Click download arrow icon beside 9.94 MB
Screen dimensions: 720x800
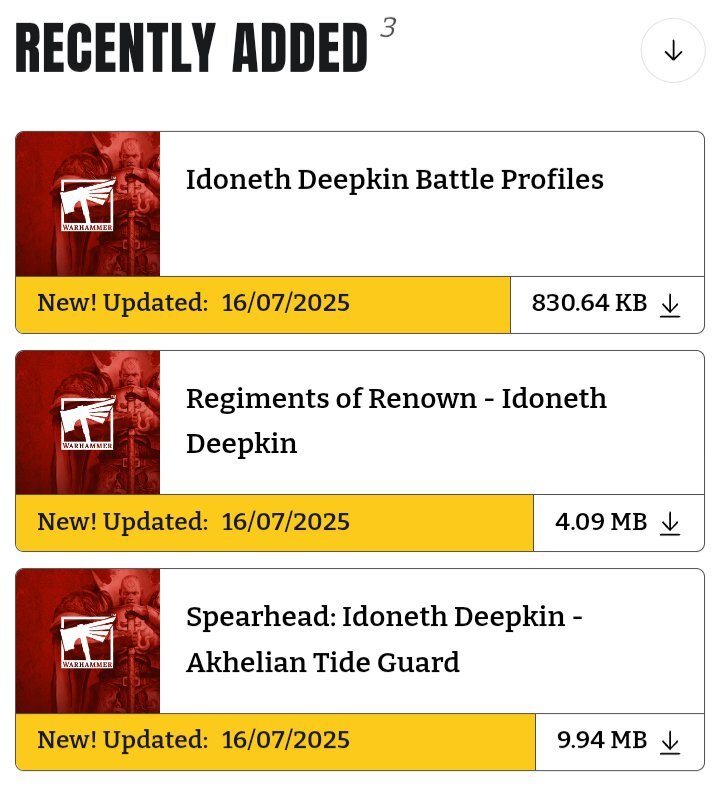(669, 742)
